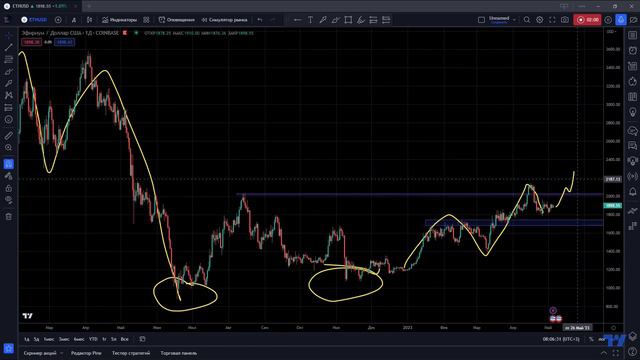Set the 5д date range

[x=36, y=339]
